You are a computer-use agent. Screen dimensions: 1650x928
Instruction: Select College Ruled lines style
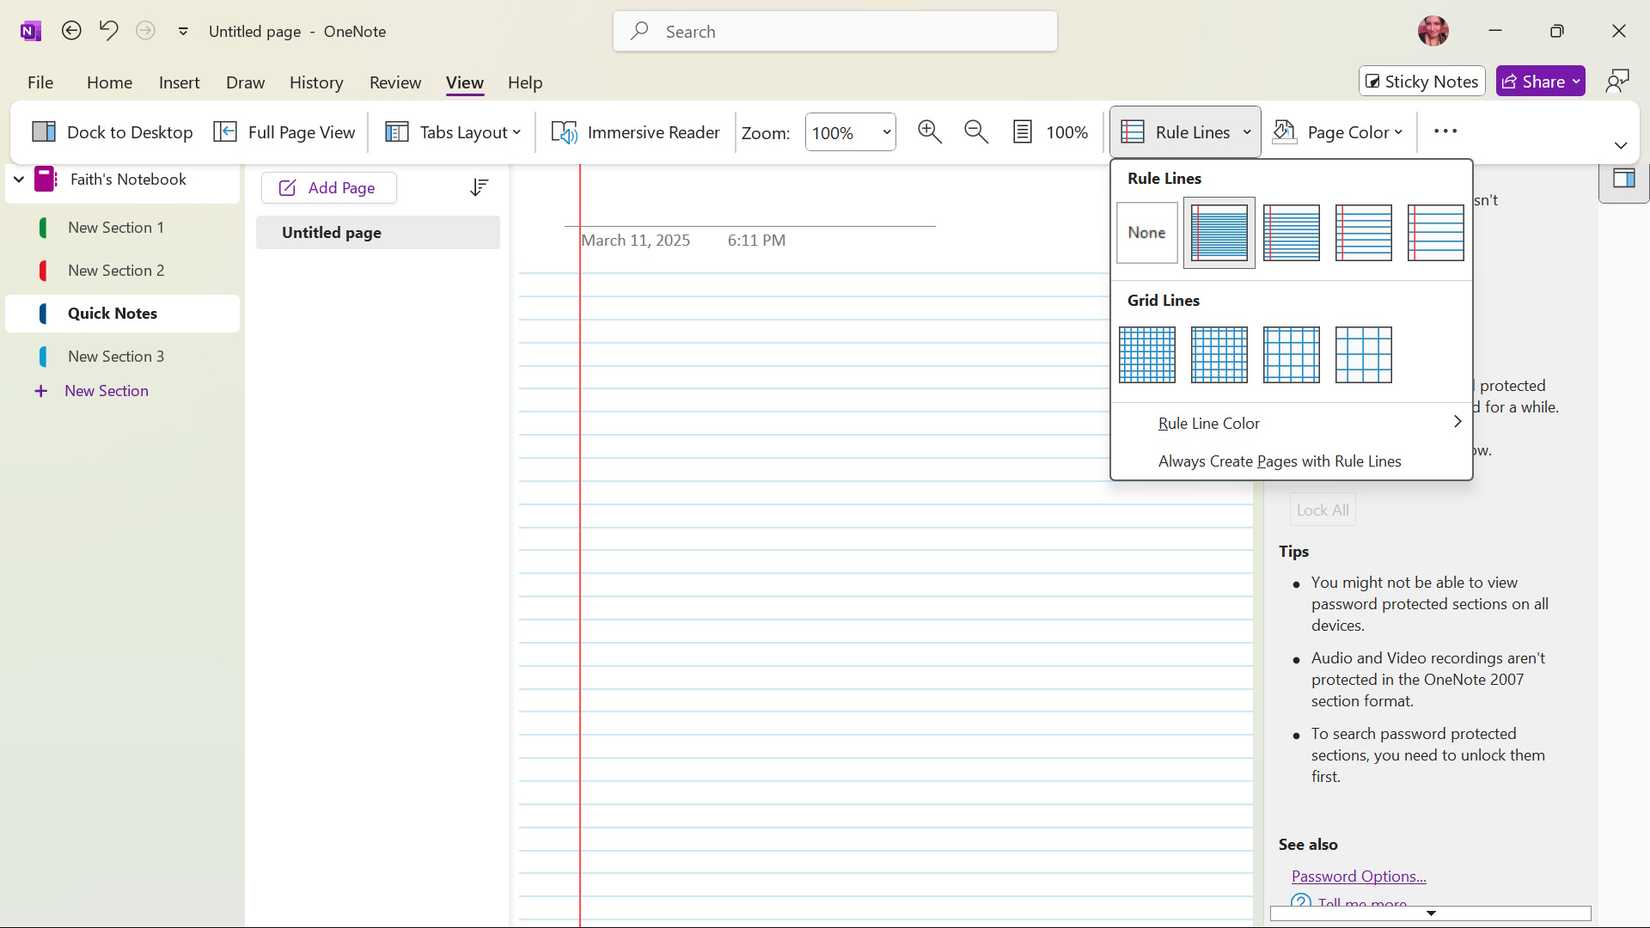[x=1291, y=233]
